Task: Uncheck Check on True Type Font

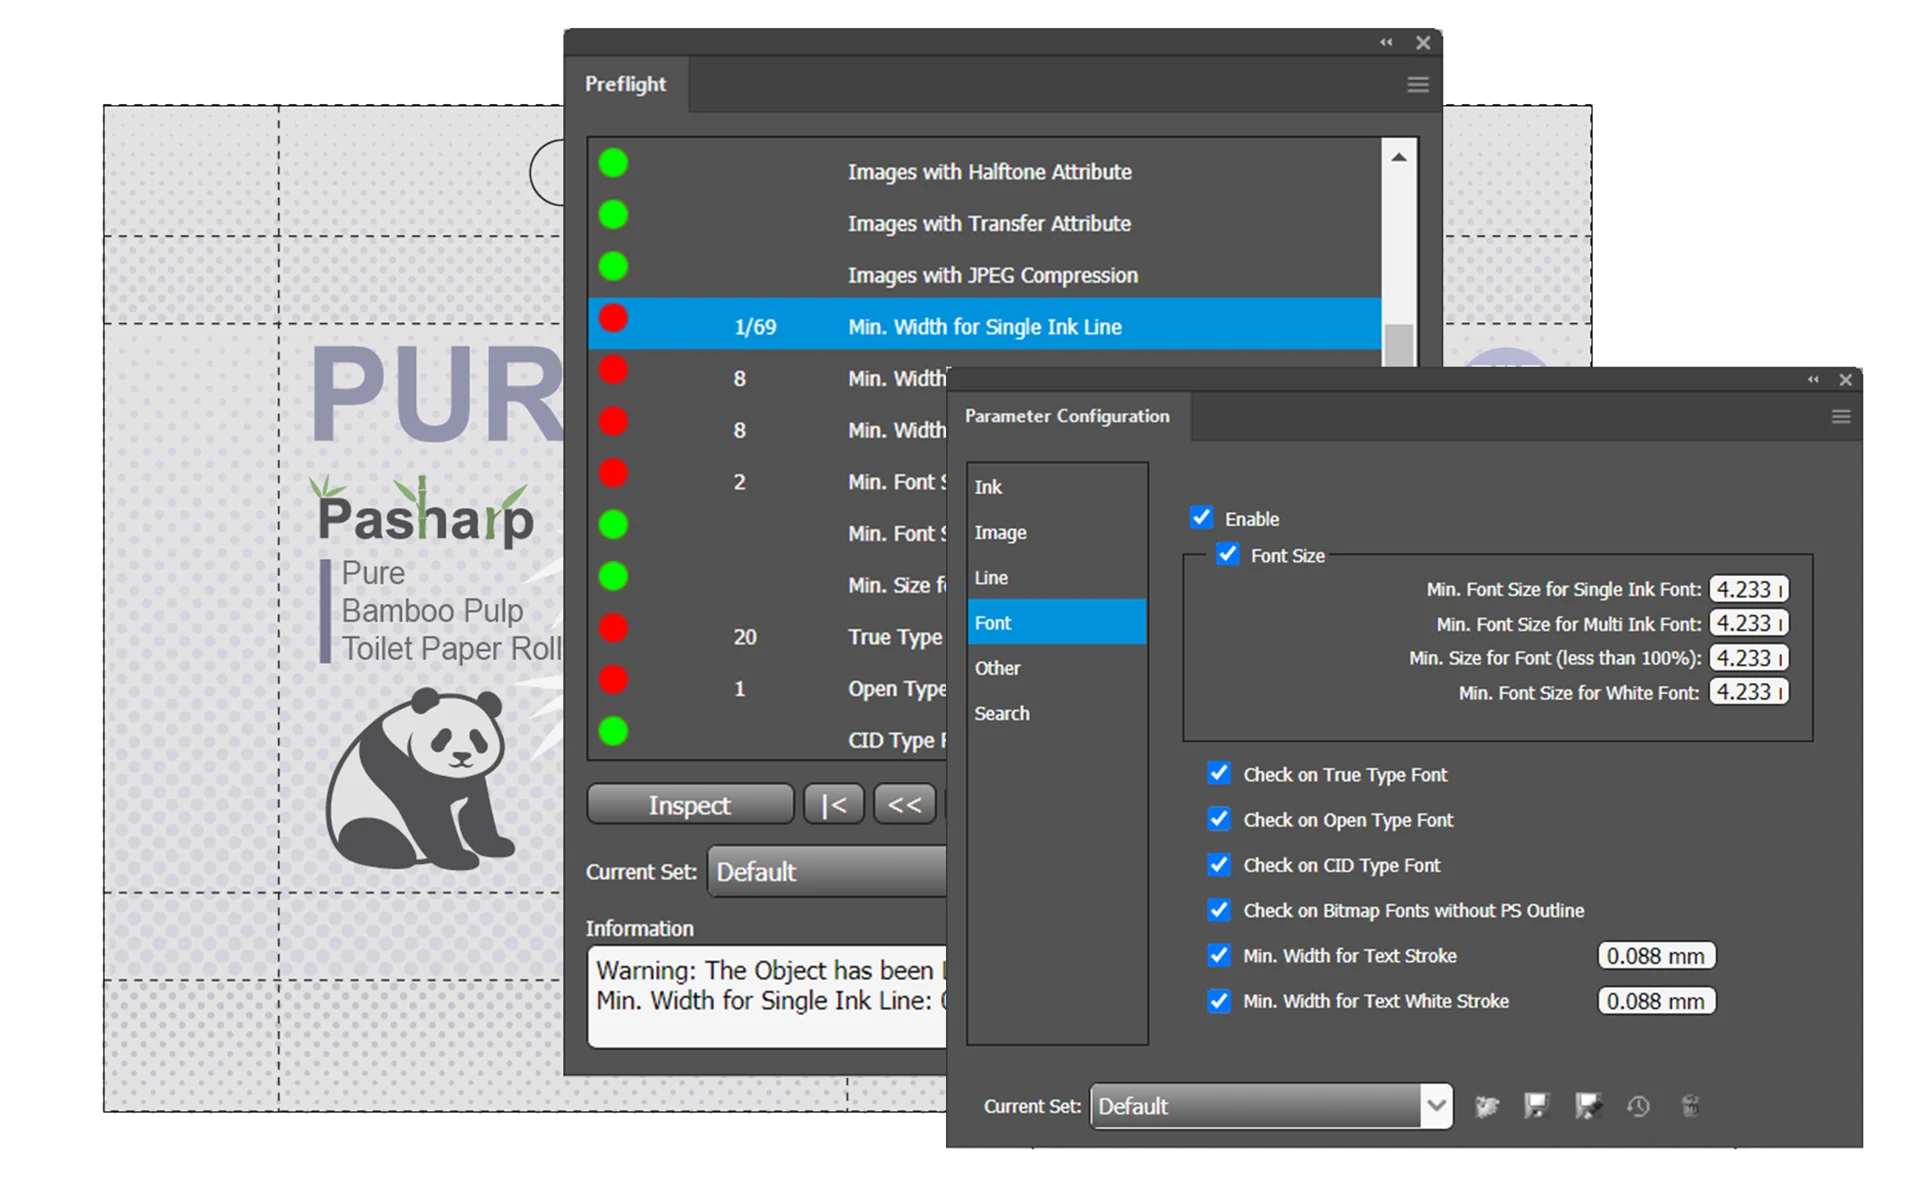Action: coord(1219,774)
